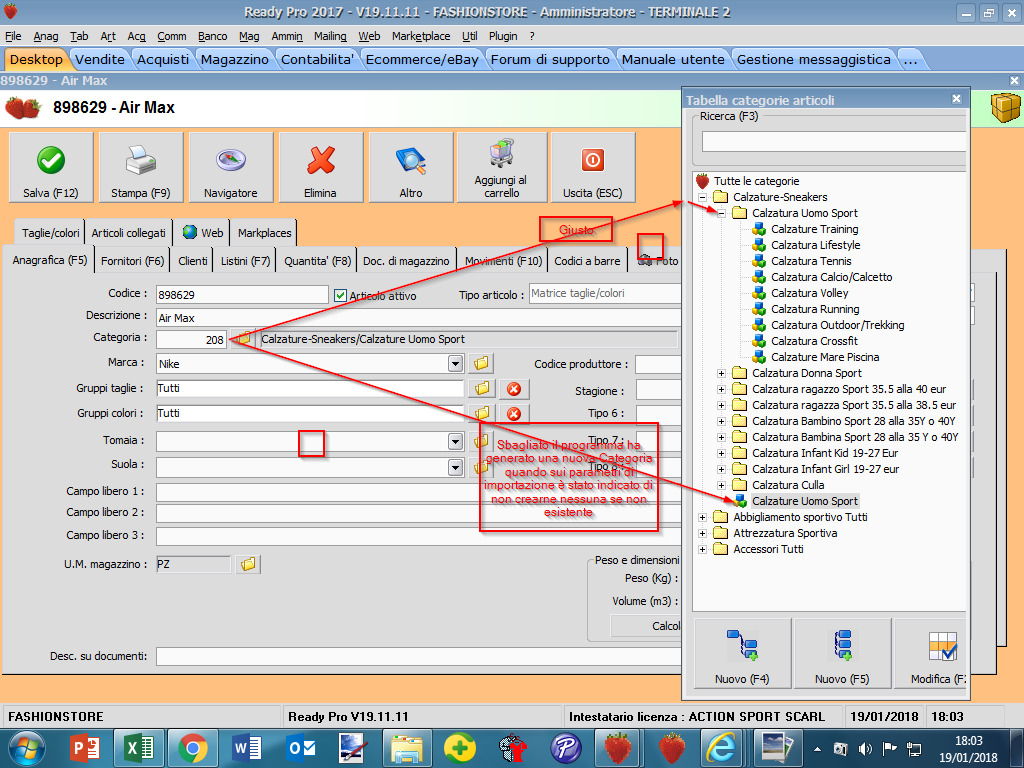Click the Uscita (ESC) exit button
Screen dimensions: 1024x768
pyautogui.click(x=593, y=167)
